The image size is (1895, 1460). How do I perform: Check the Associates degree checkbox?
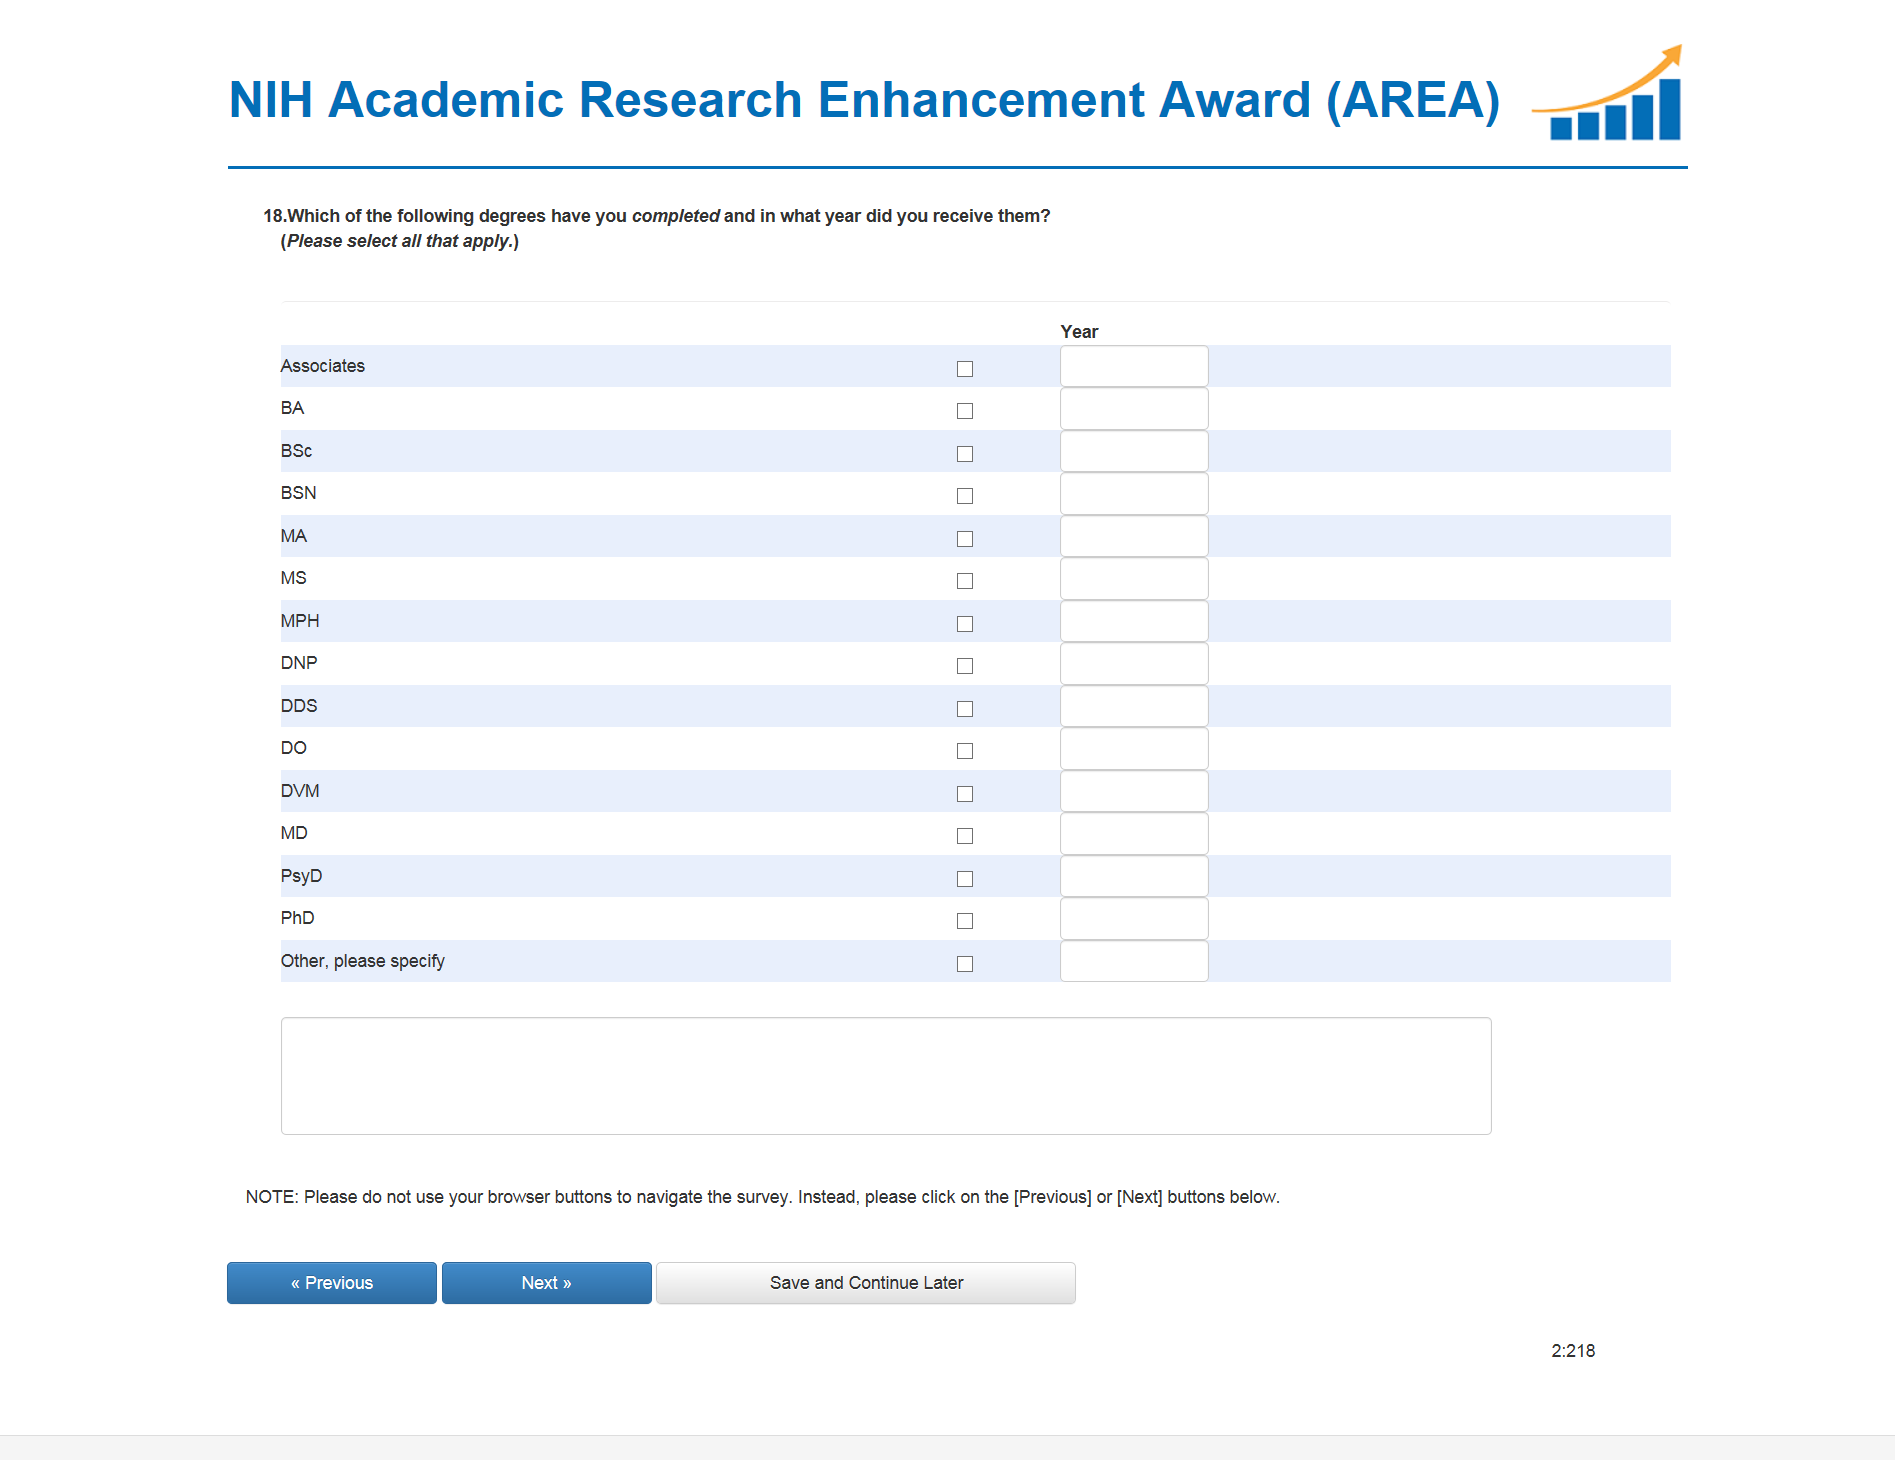(965, 369)
